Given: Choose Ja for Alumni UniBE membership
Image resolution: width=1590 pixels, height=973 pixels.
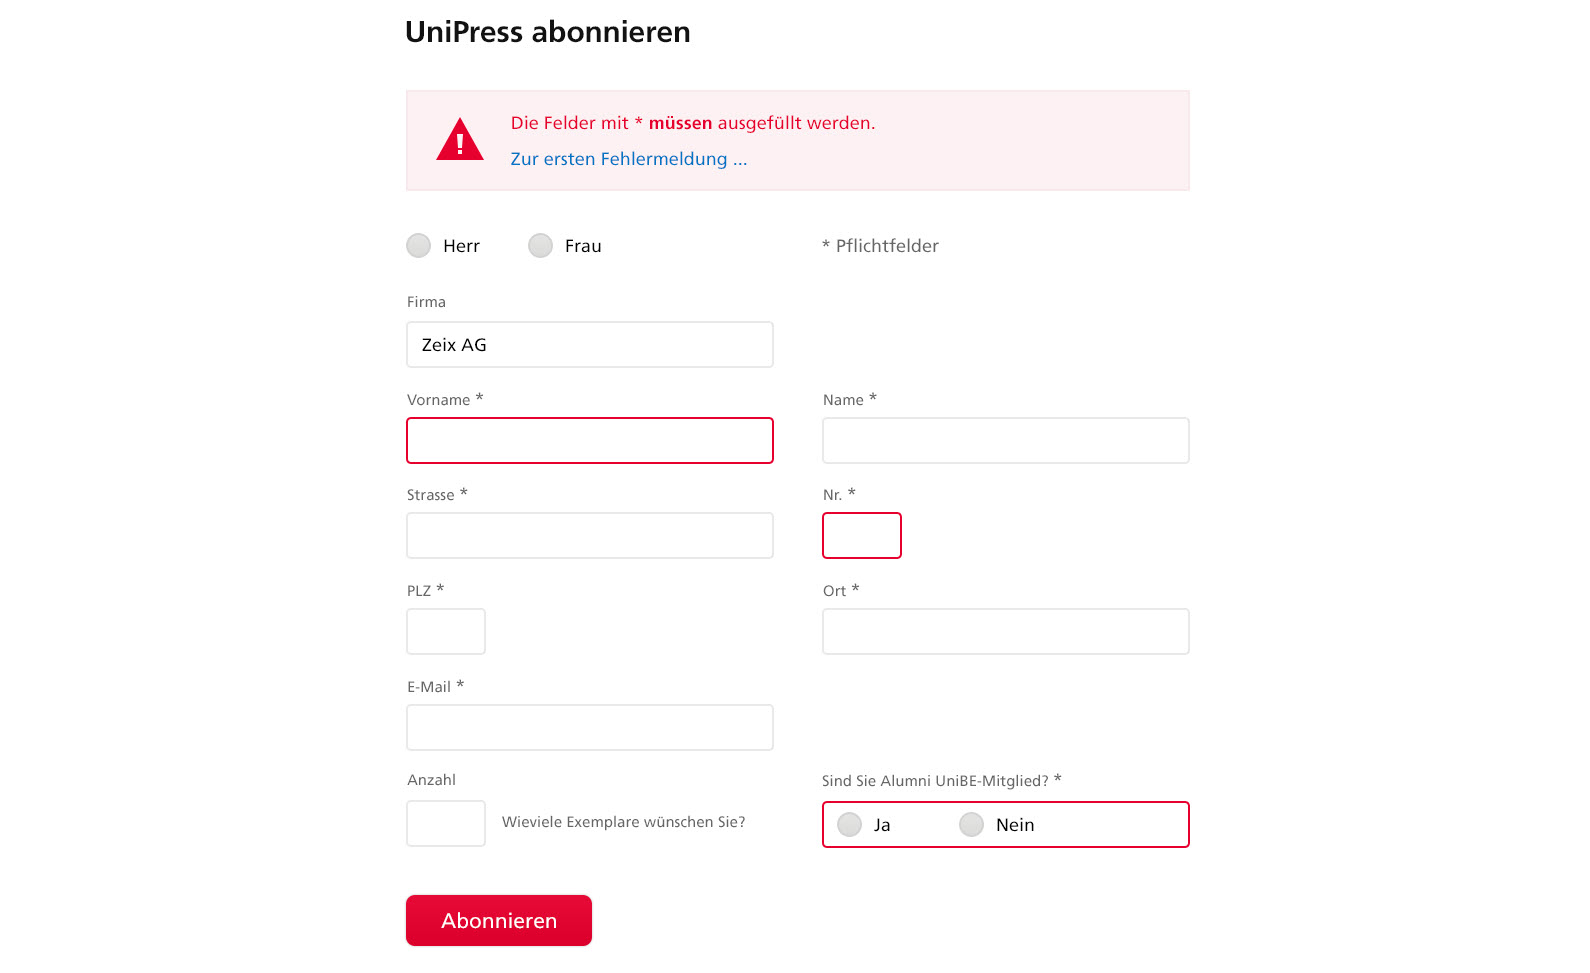Looking at the screenshot, I should coord(850,825).
